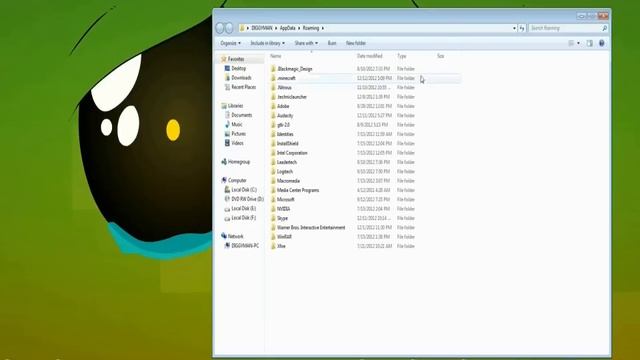640x360 pixels.
Task: Click the Burn toolbar button
Action: point(332,43)
